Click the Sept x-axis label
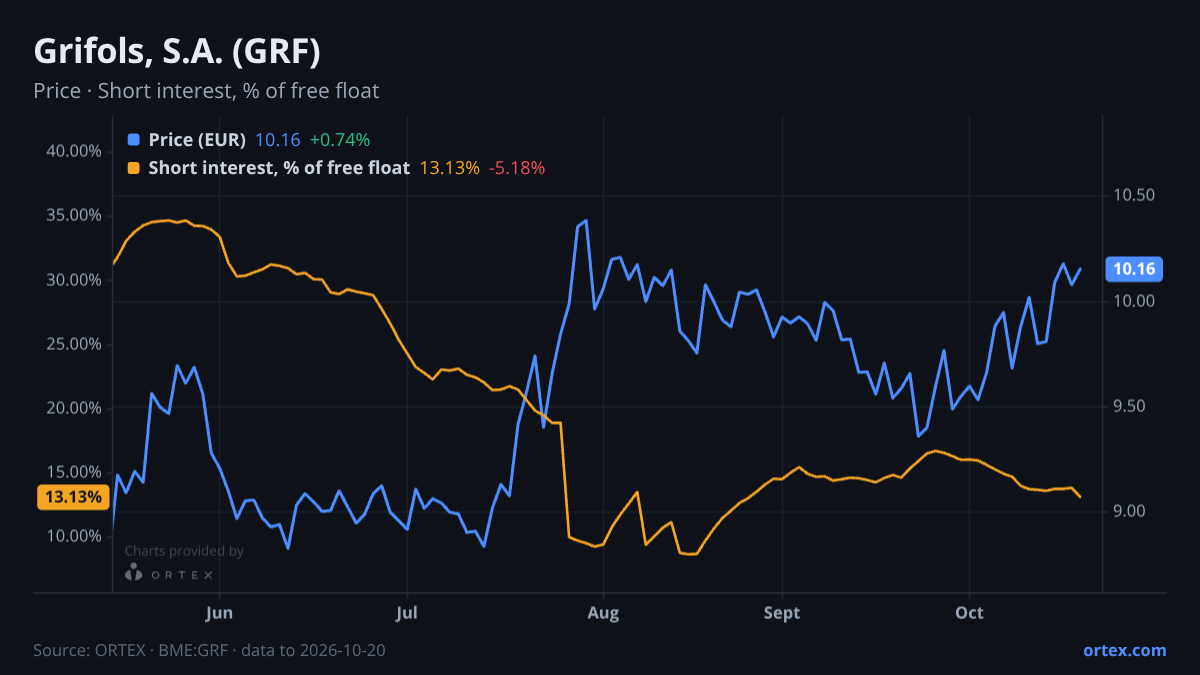 click(782, 613)
